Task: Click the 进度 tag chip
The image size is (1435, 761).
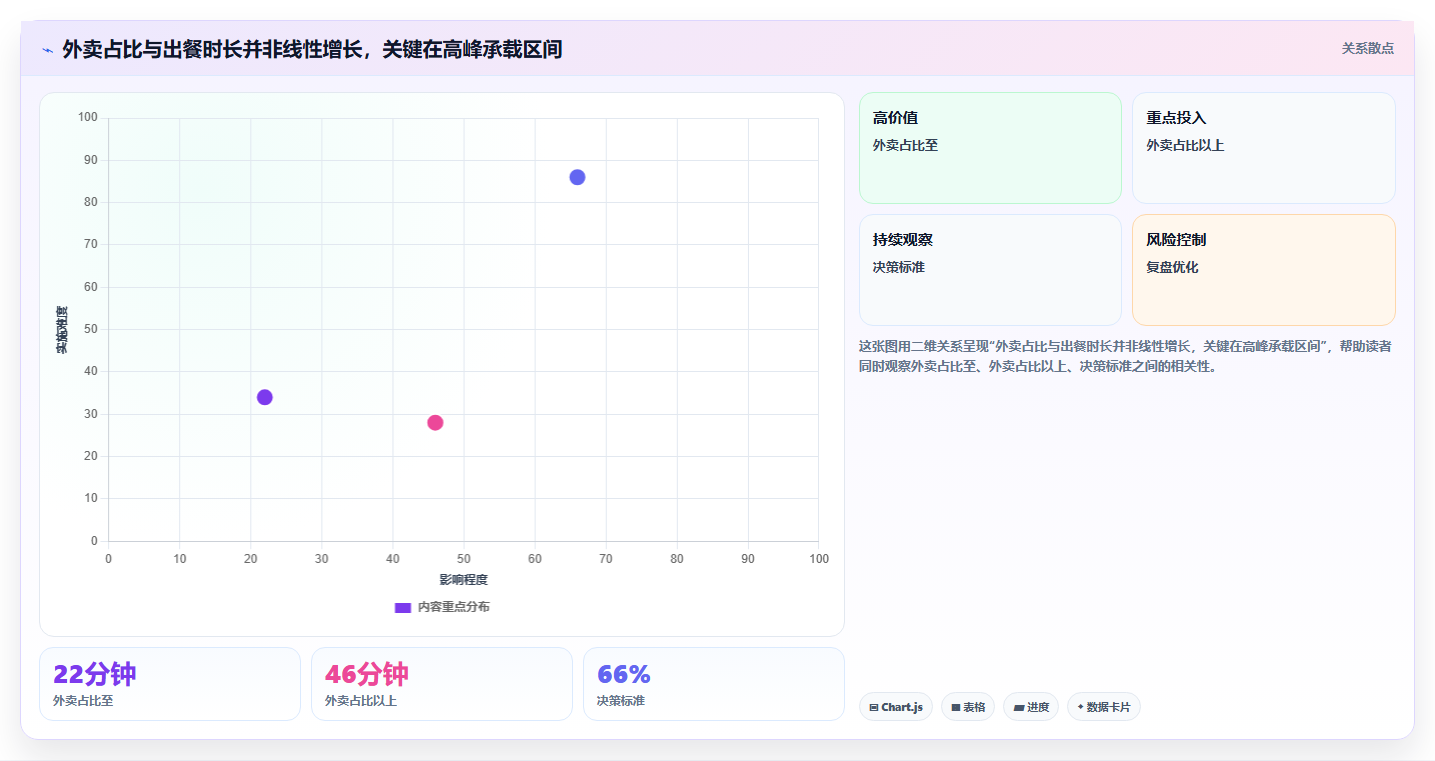Action: click(1031, 707)
